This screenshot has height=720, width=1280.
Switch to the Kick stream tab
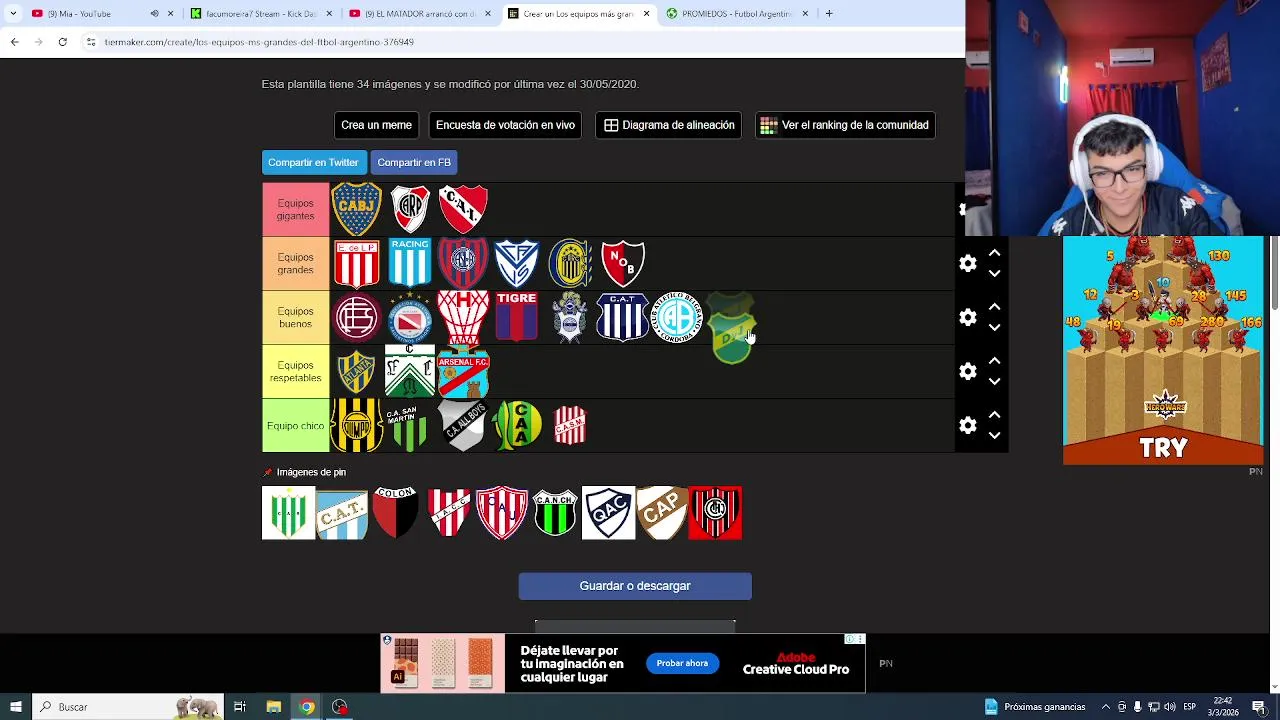point(261,13)
